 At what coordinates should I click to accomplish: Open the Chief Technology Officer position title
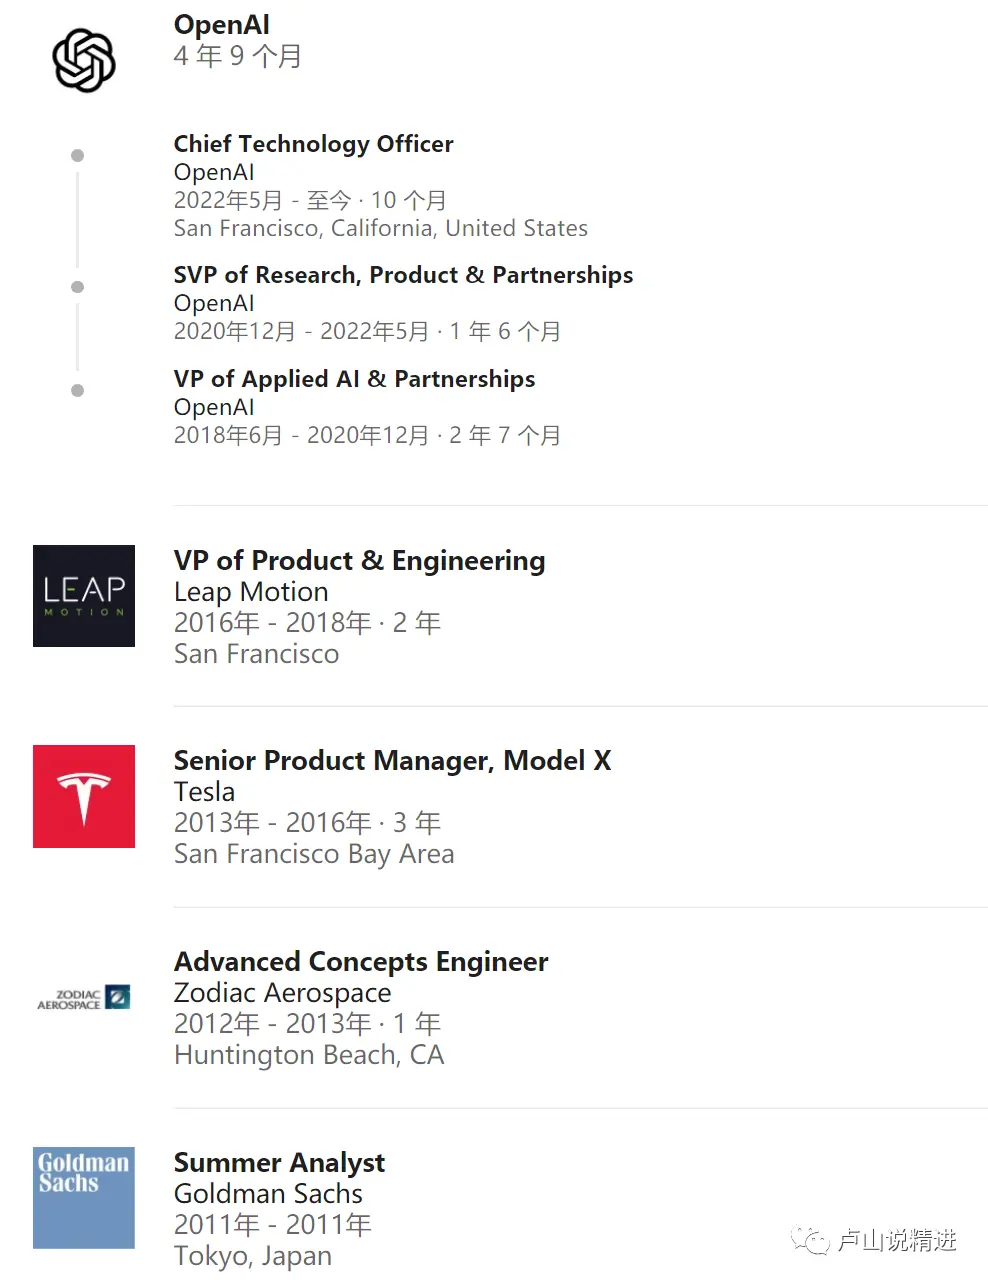(x=313, y=144)
